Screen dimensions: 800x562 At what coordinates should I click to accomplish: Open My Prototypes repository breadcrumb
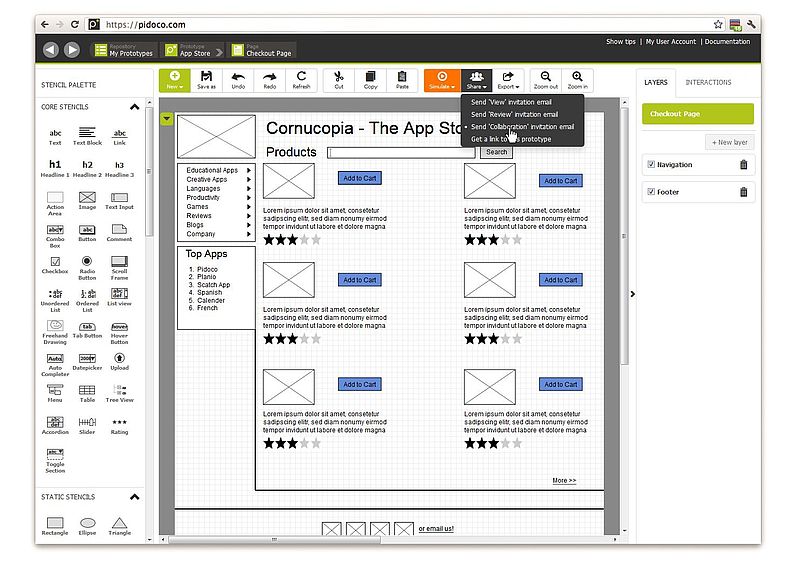(123, 50)
